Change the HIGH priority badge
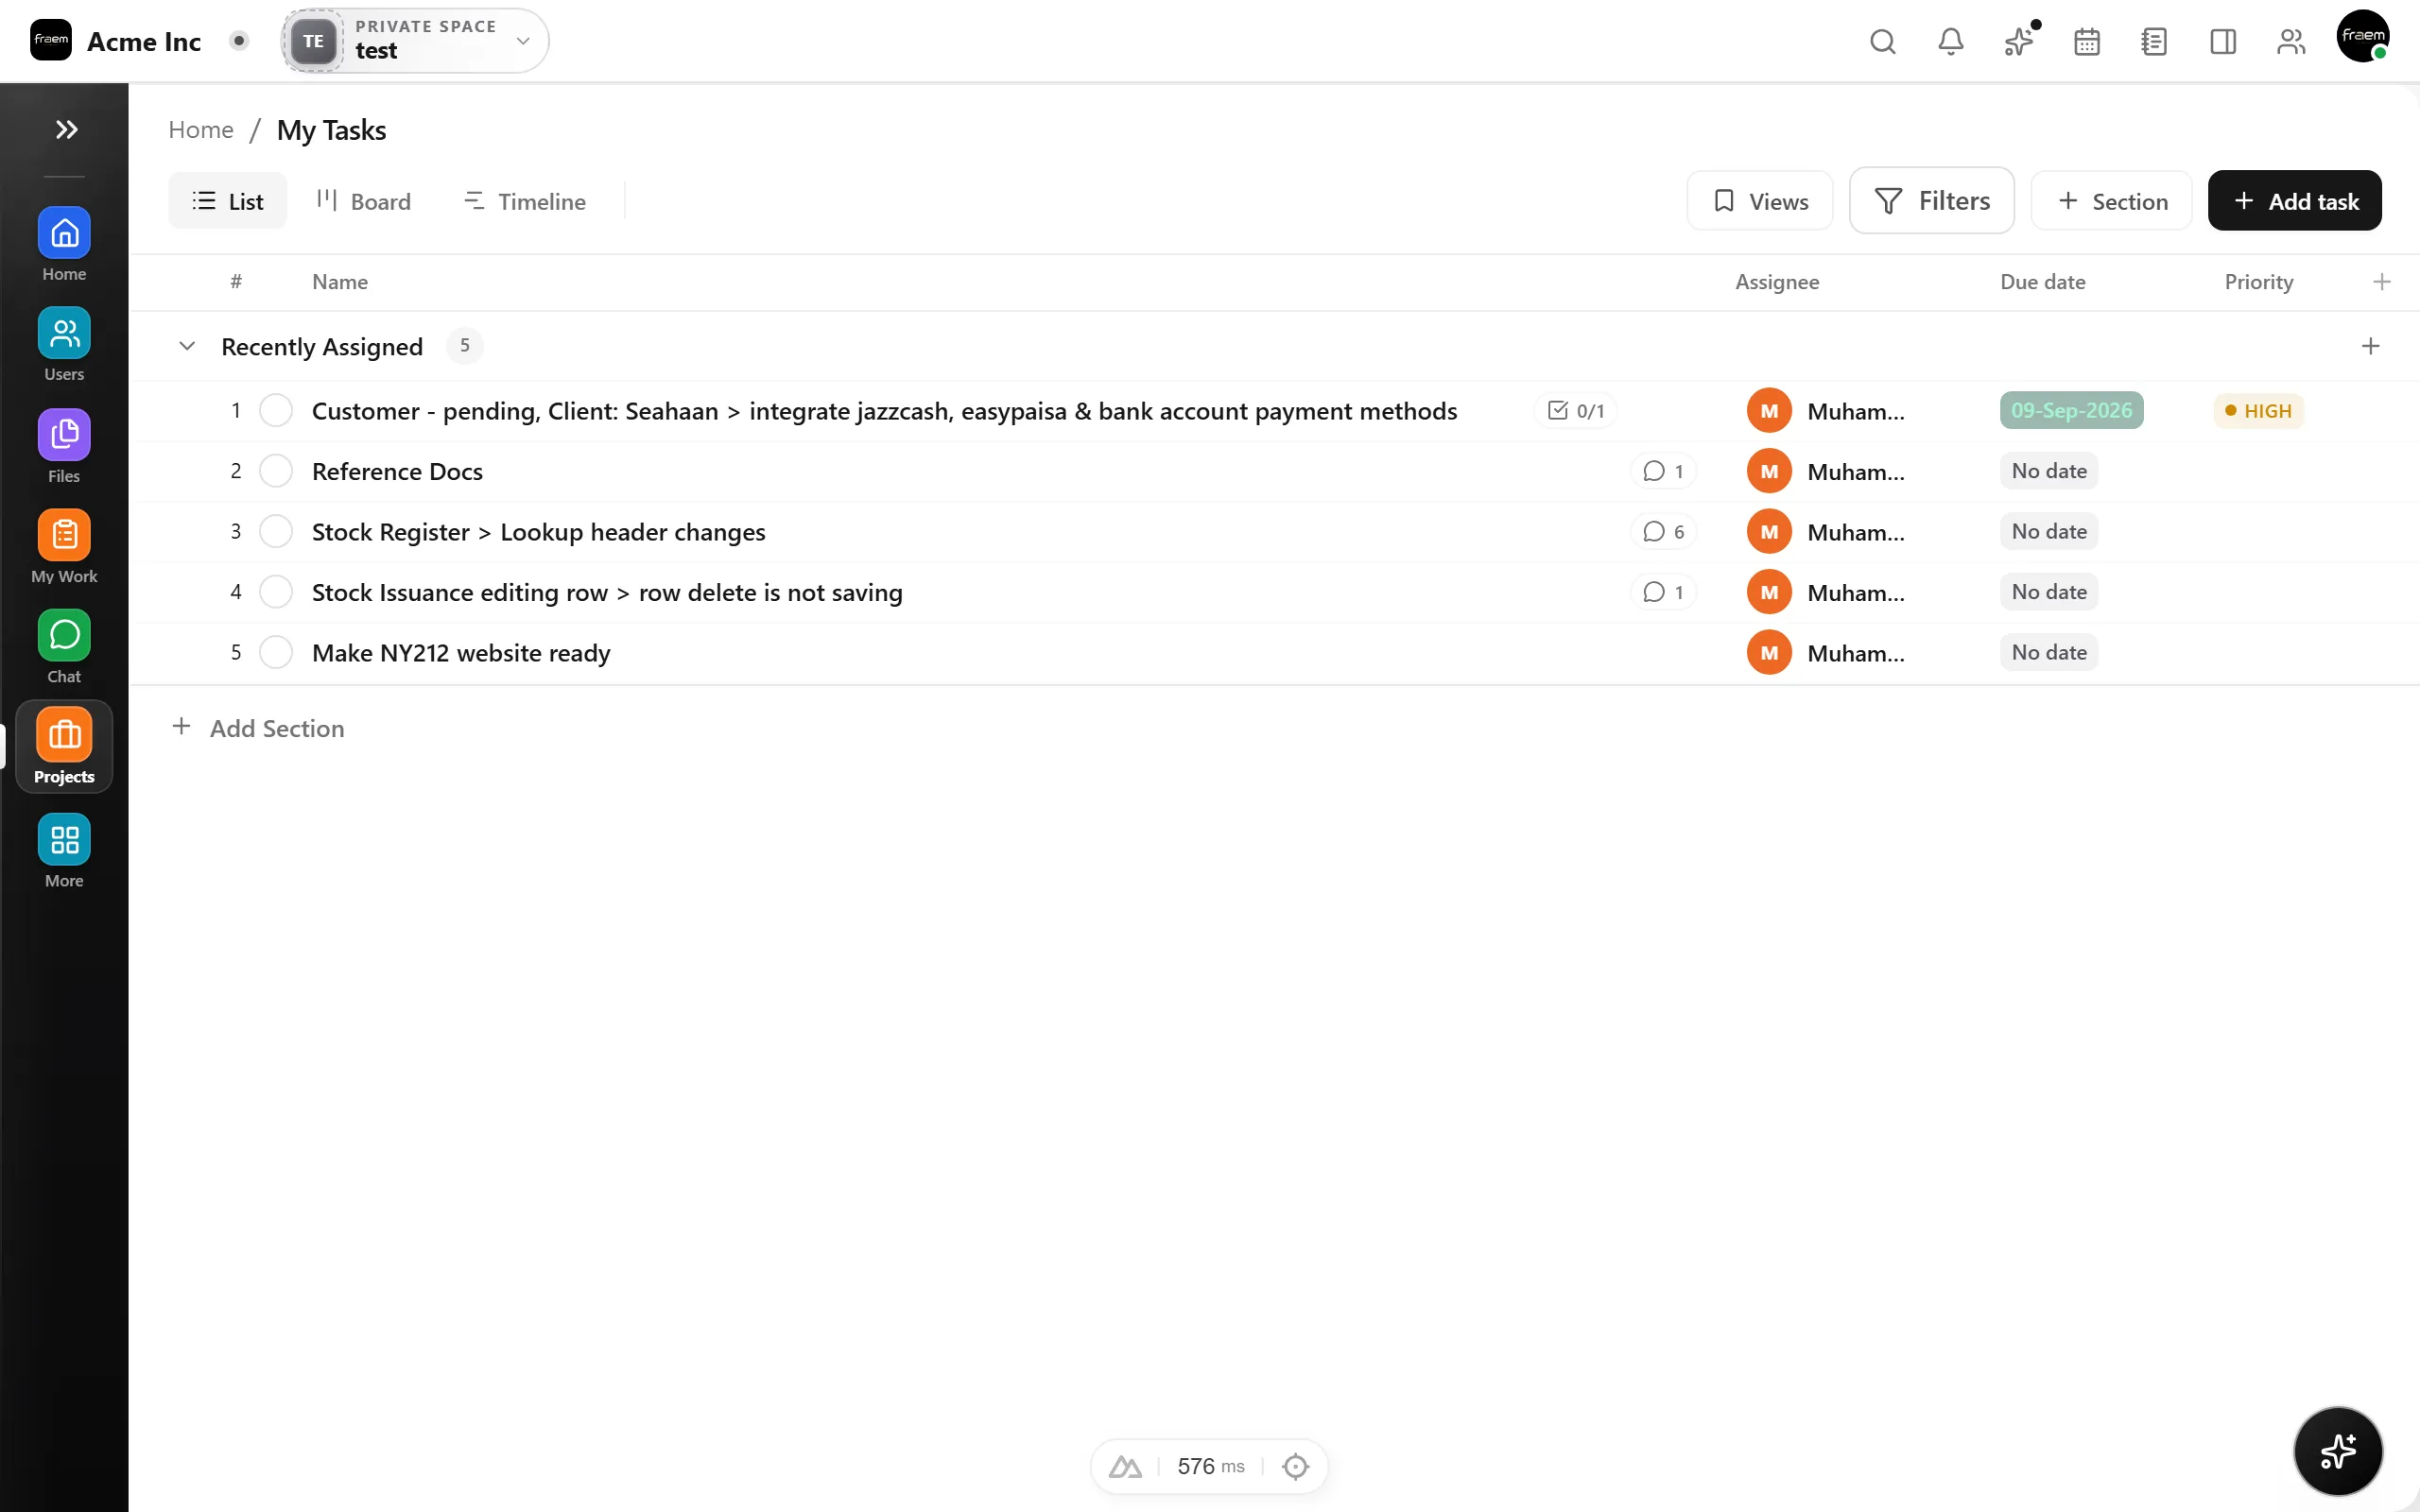This screenshot has width=2420, height=1512. coord(2258,411)
